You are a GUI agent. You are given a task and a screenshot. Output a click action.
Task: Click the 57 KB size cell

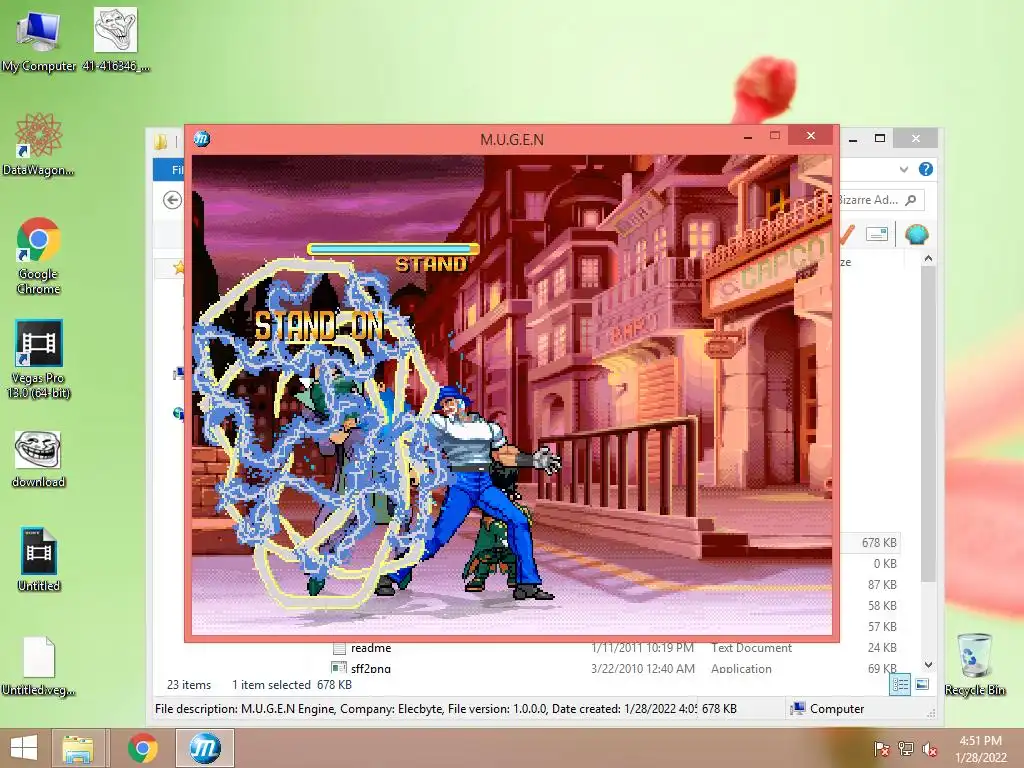pos(882,626)
